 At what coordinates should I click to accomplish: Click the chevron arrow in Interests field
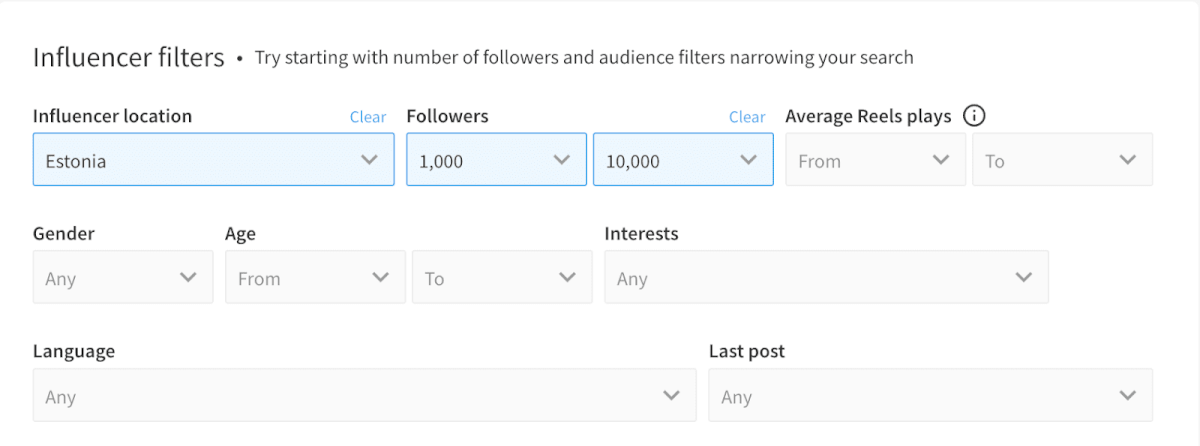click(x=1023, y=277)
